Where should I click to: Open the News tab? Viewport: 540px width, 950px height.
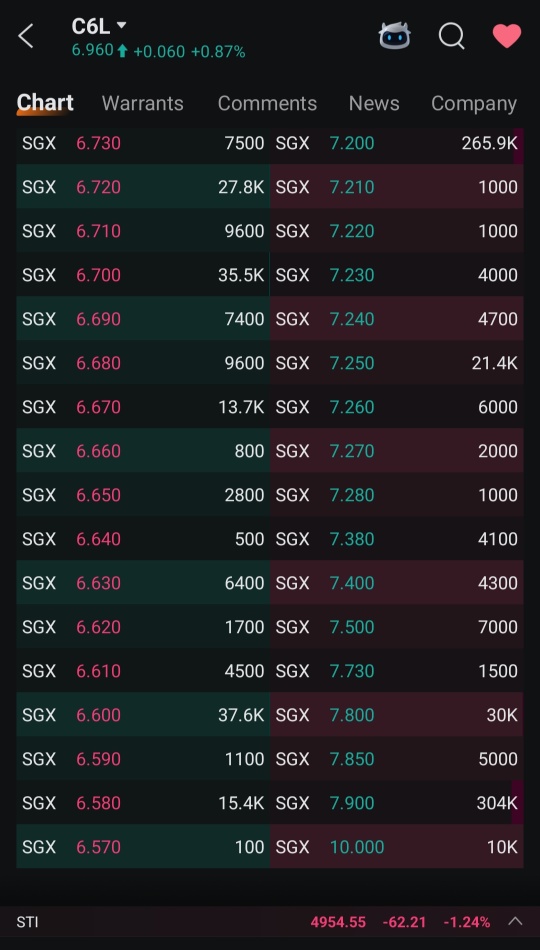pyautogui.click(x=374, y=104)
